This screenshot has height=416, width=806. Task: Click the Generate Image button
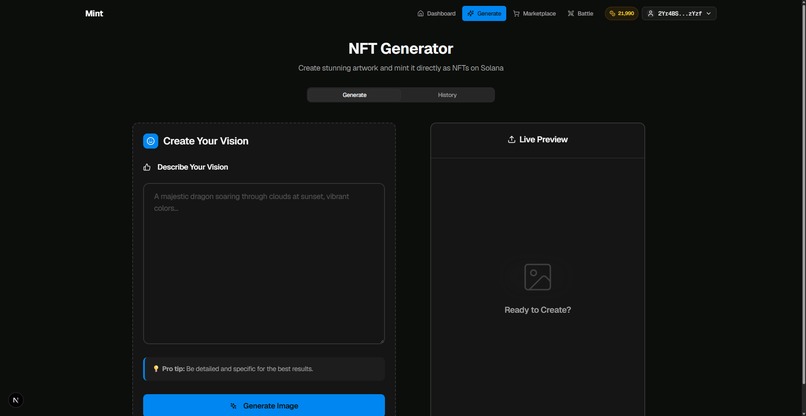tap(264, 405)
